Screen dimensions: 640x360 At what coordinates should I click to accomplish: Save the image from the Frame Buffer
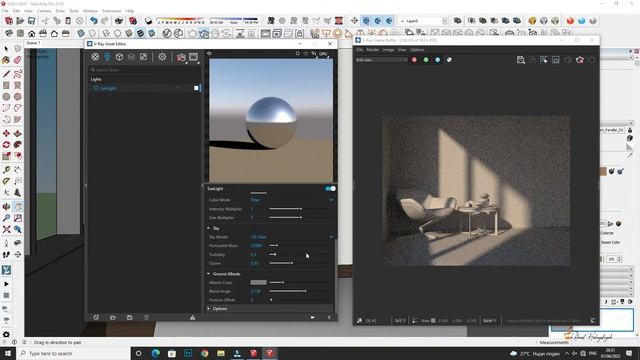click(521, 60)
